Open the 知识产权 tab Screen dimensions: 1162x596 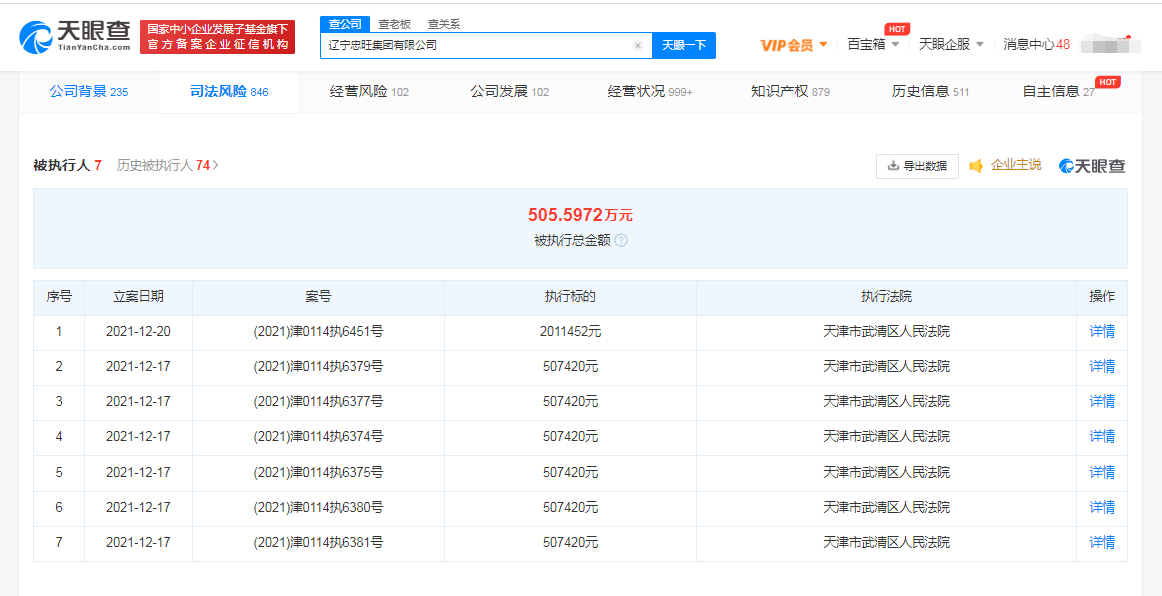click(790, 92)
